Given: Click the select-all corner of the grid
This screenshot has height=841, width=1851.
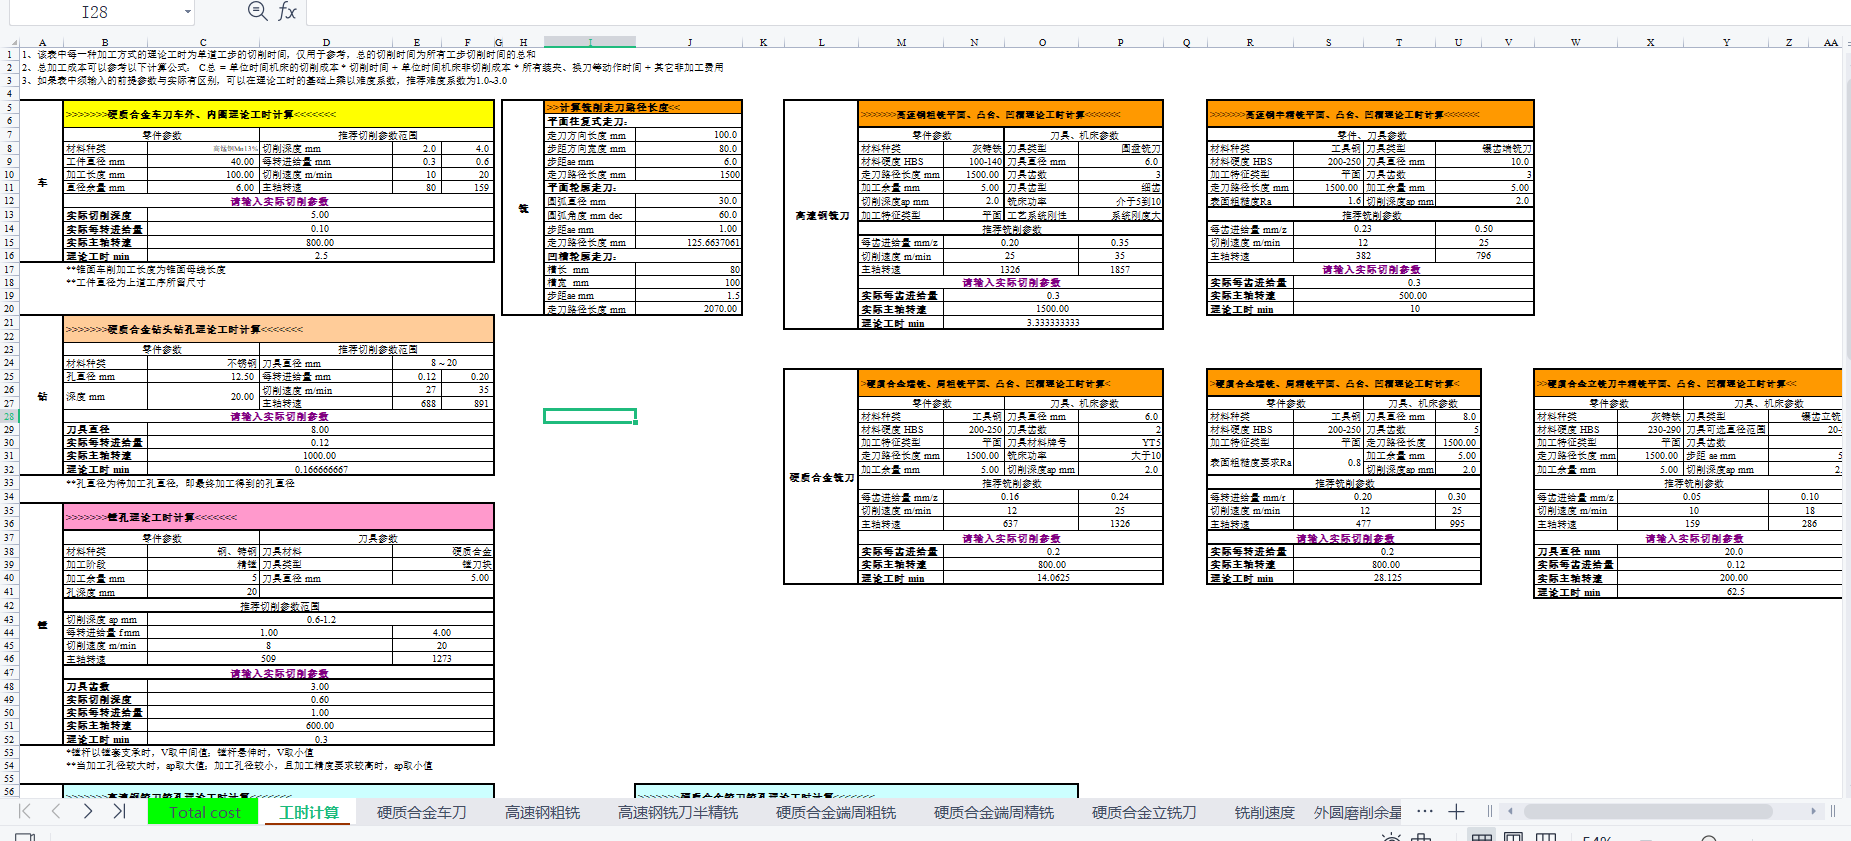Looking at the screenshot, I should (9, 42).
